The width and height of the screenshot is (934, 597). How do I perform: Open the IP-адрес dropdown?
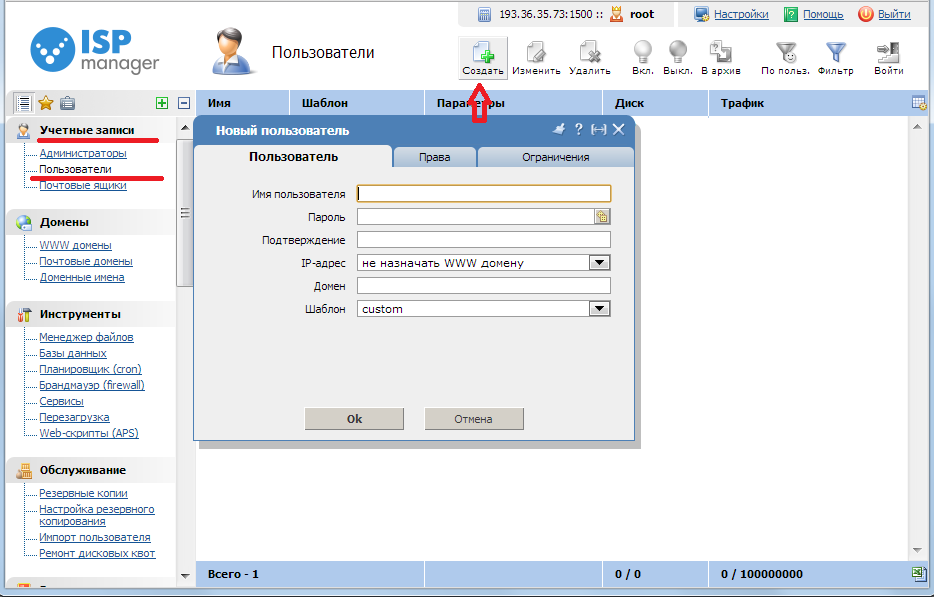coord(599,263)
